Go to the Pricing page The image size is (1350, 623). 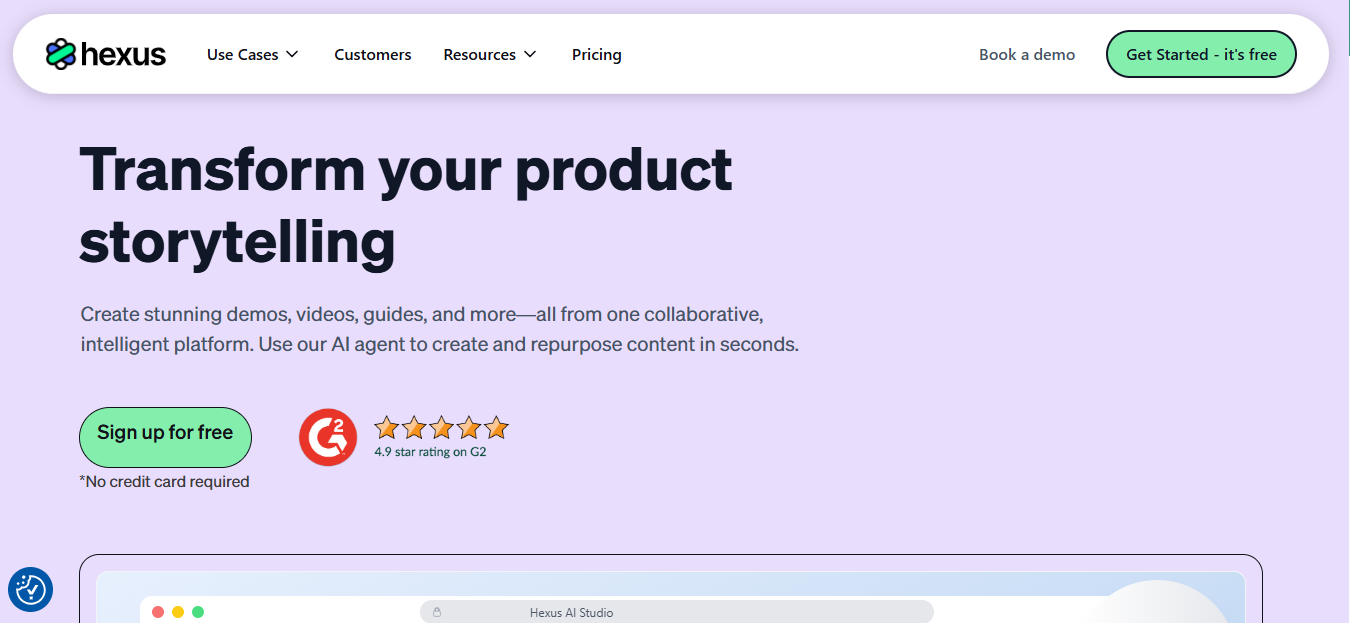(x=597, y=55)
